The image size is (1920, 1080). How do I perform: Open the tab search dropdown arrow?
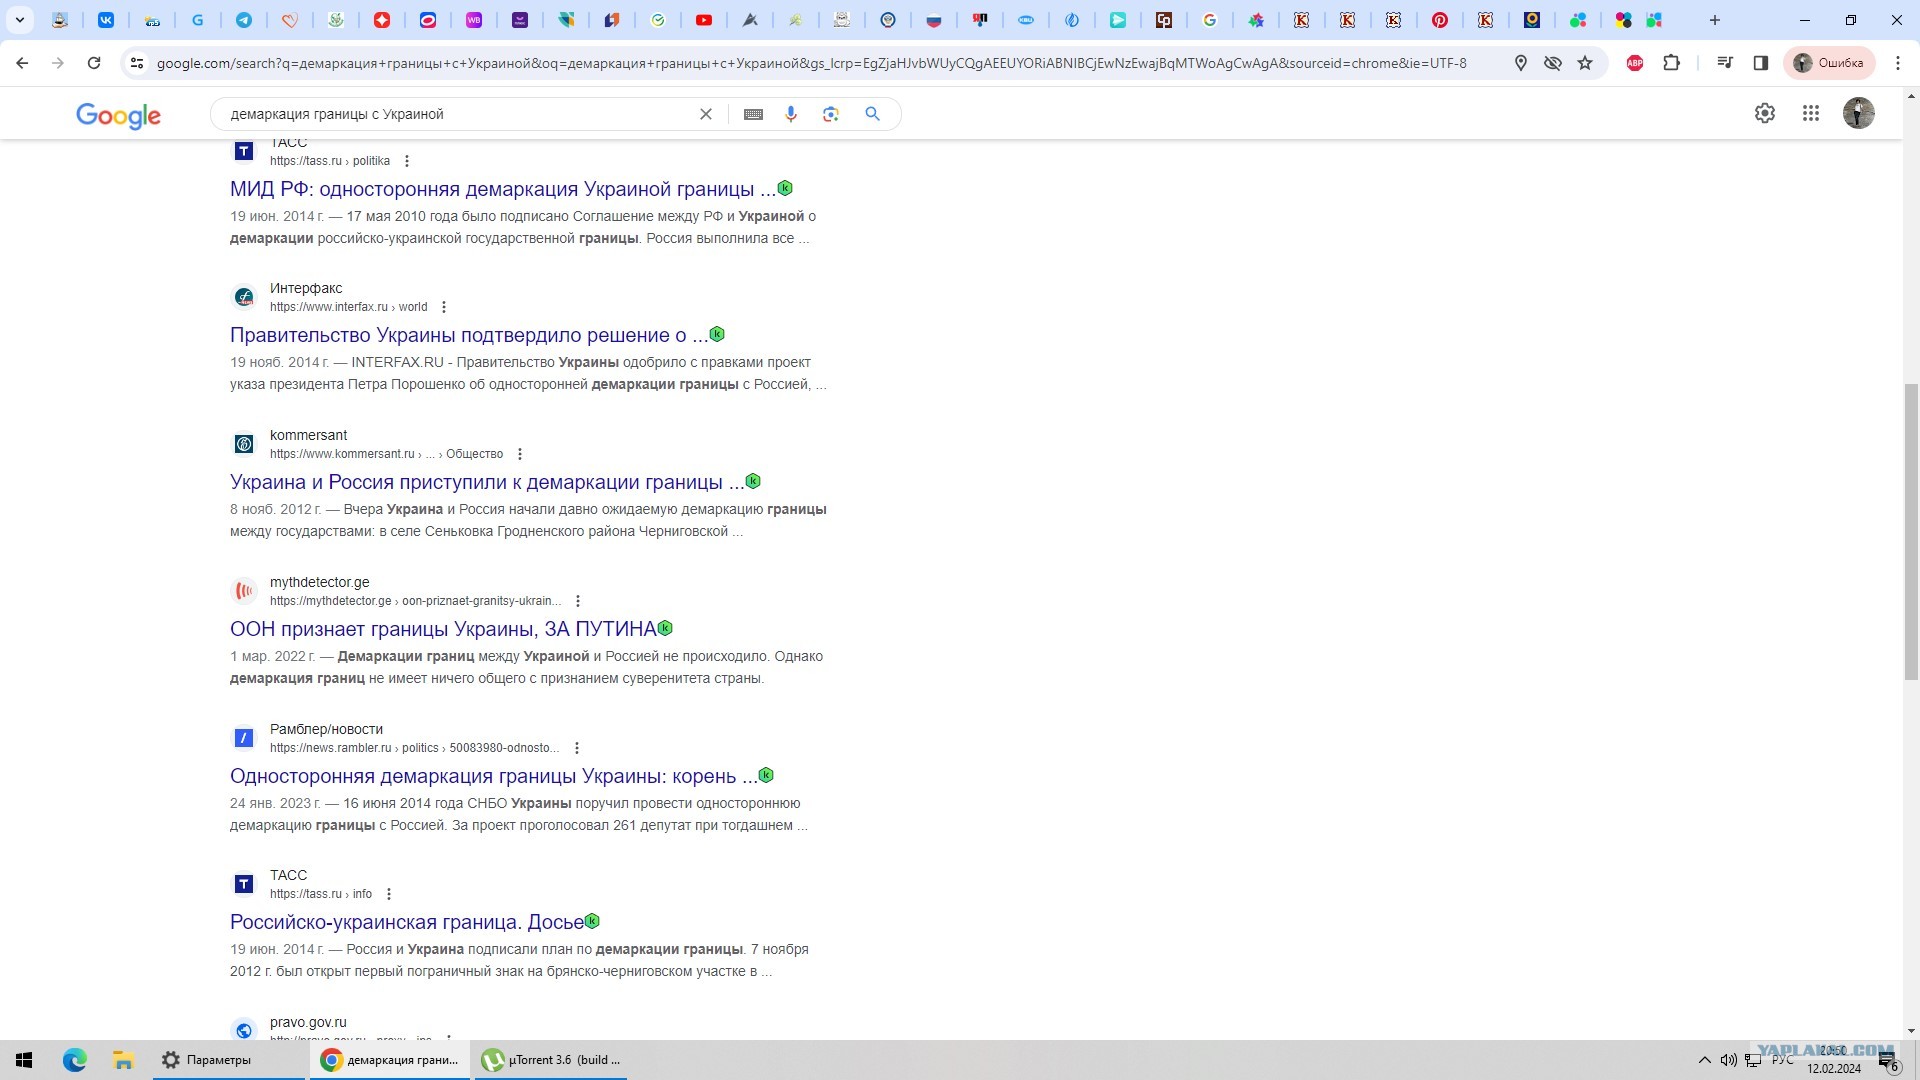click(20, 20)
